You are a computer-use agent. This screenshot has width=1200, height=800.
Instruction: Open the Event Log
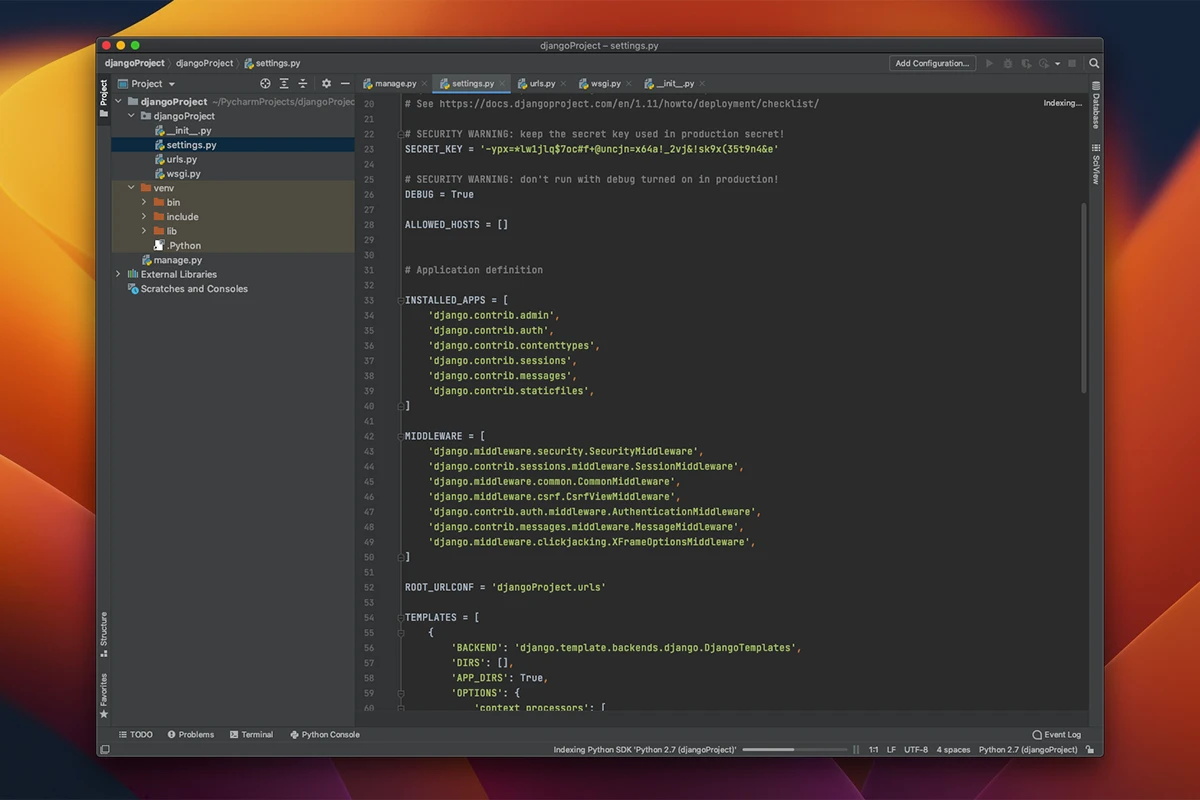[1056, 735]
